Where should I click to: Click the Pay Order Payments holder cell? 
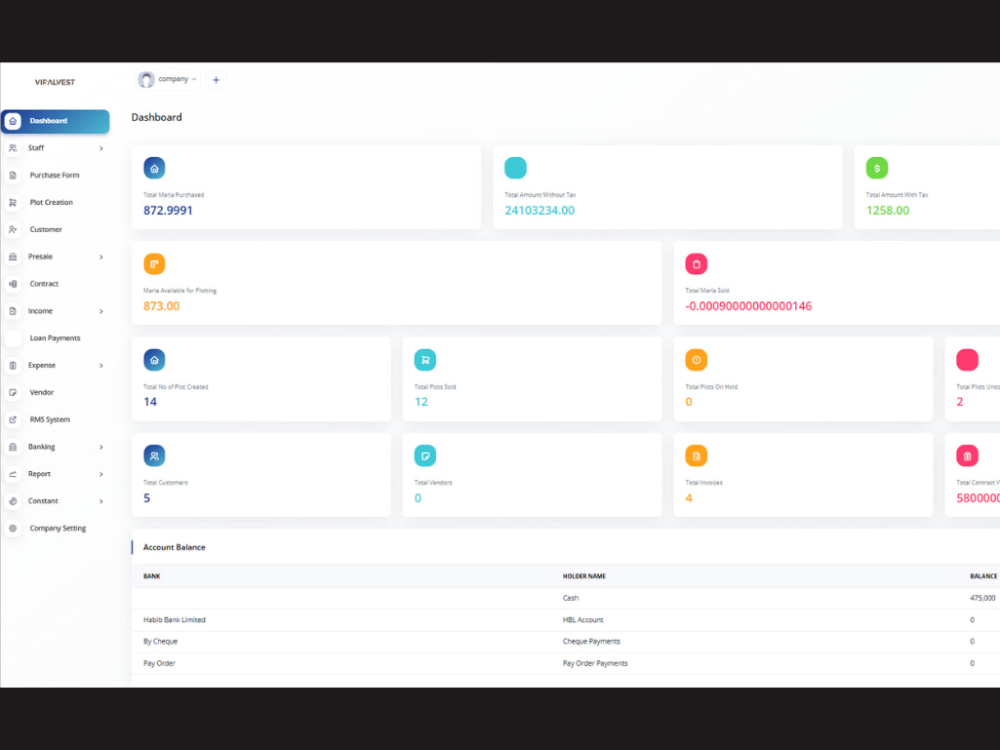595,663
